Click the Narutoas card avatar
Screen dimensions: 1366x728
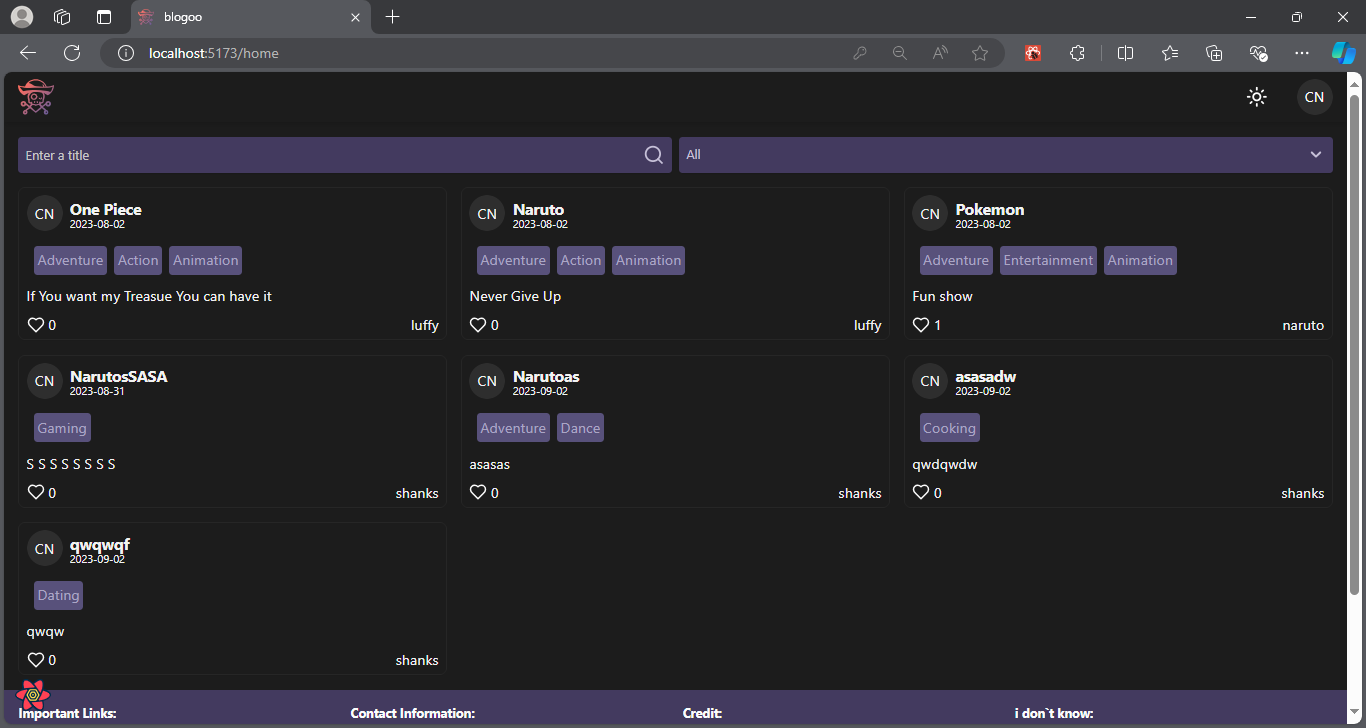(487, 381)
